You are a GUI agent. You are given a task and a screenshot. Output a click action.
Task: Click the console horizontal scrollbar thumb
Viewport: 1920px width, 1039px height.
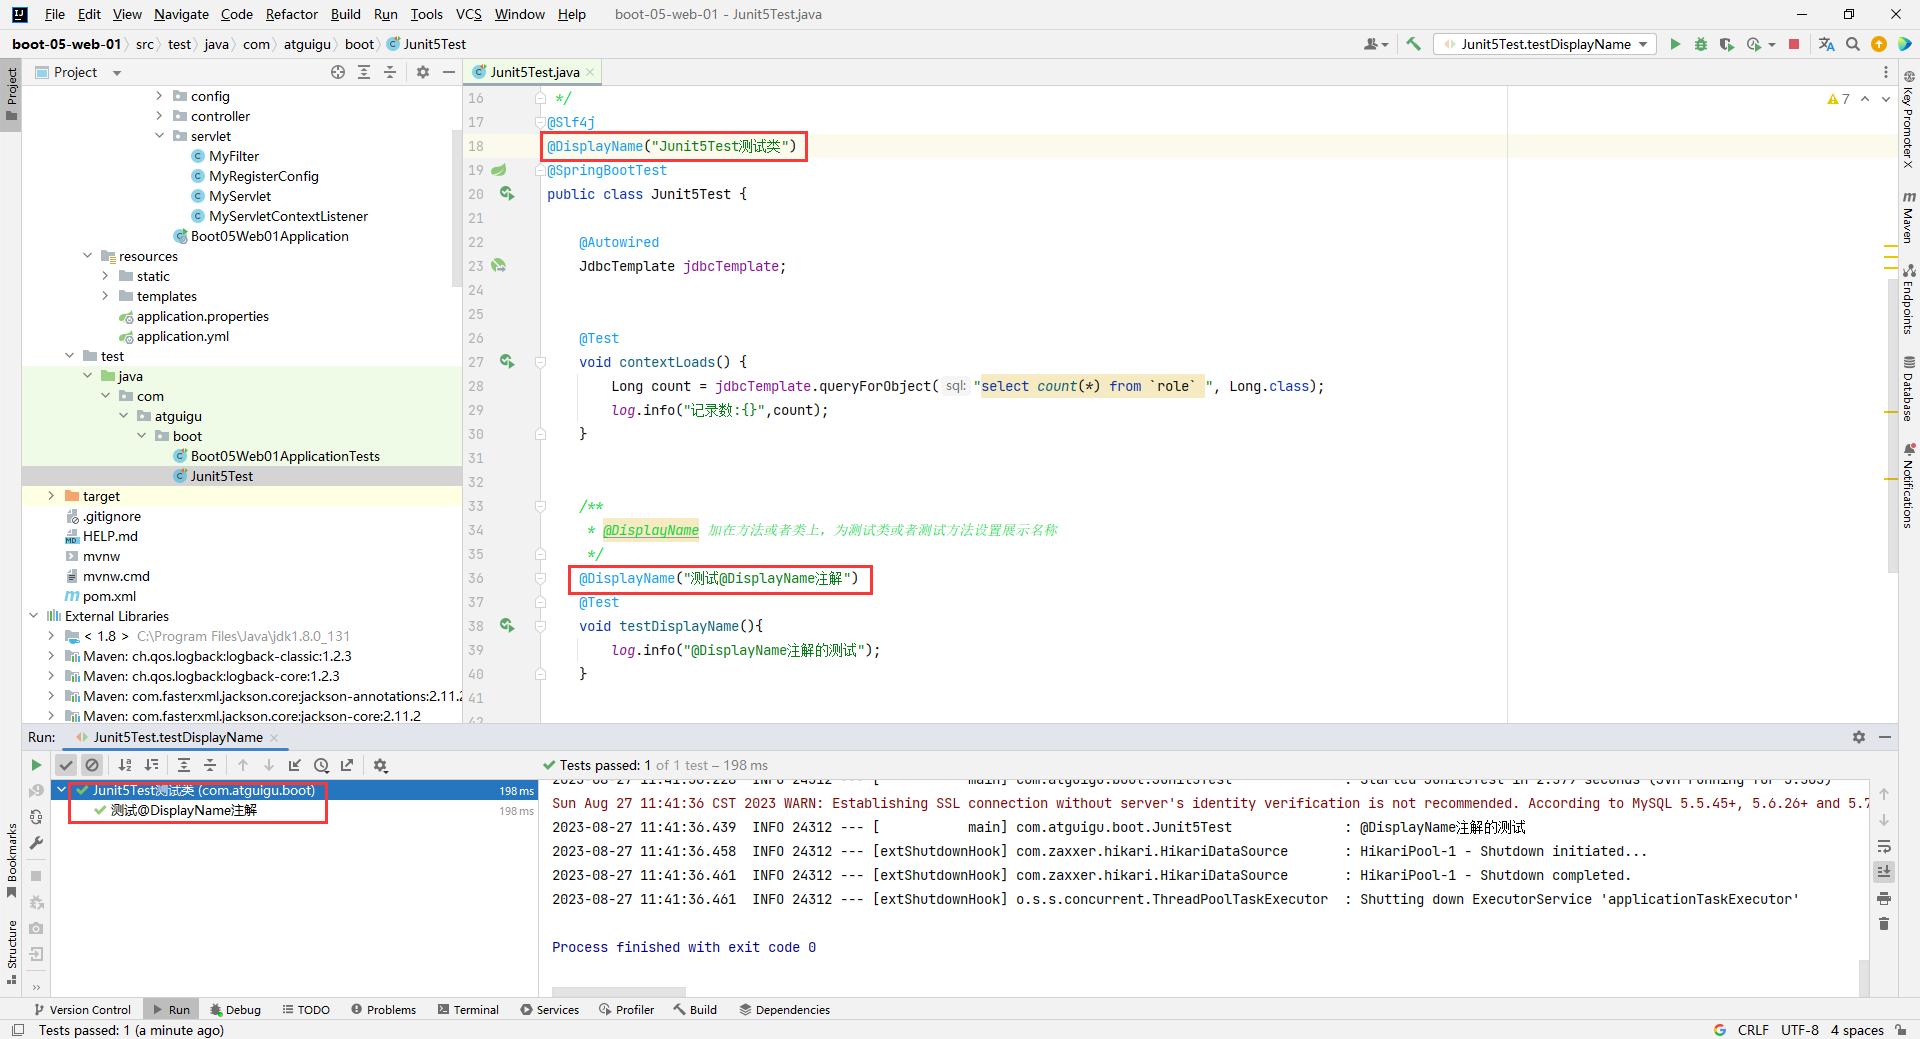[618, 992]
